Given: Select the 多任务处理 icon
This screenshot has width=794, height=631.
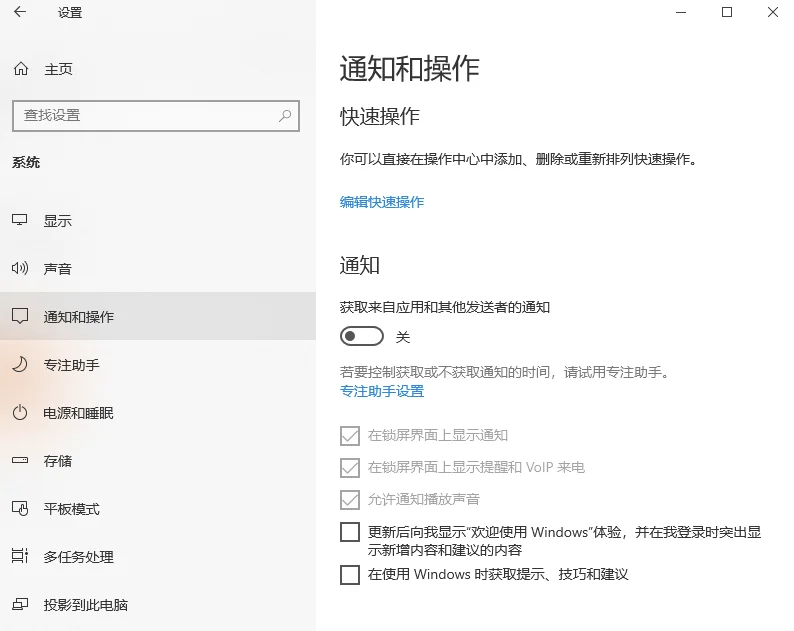Looking at the screenshot, I should (20, 556).
